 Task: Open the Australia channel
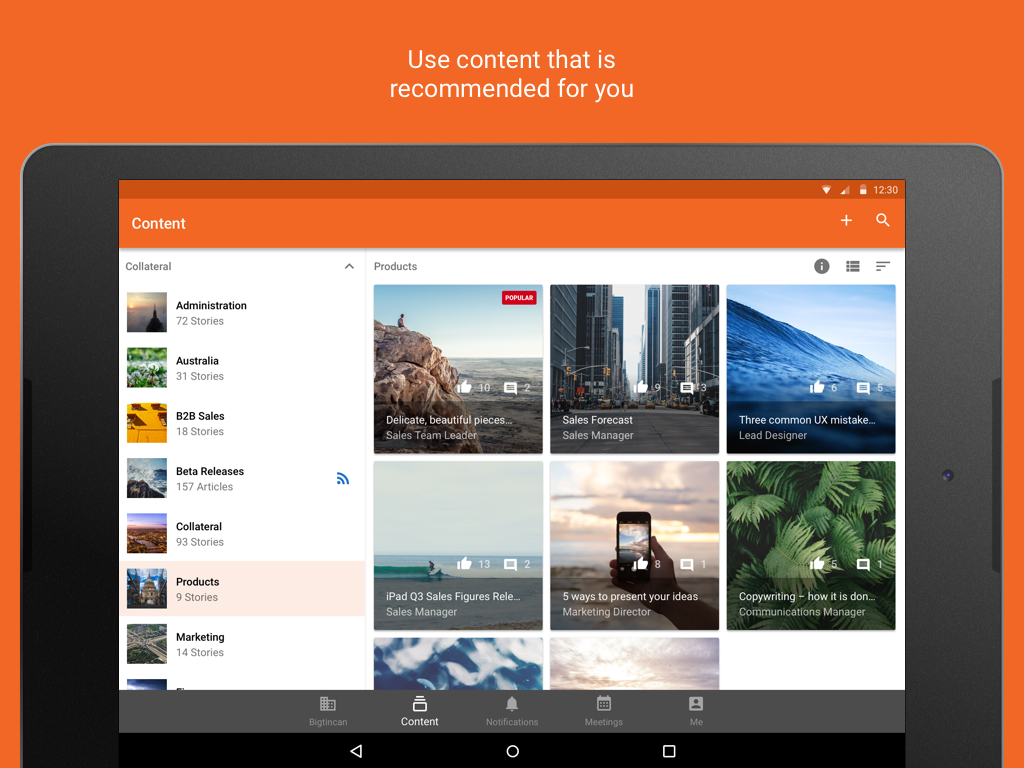(242, 368)
